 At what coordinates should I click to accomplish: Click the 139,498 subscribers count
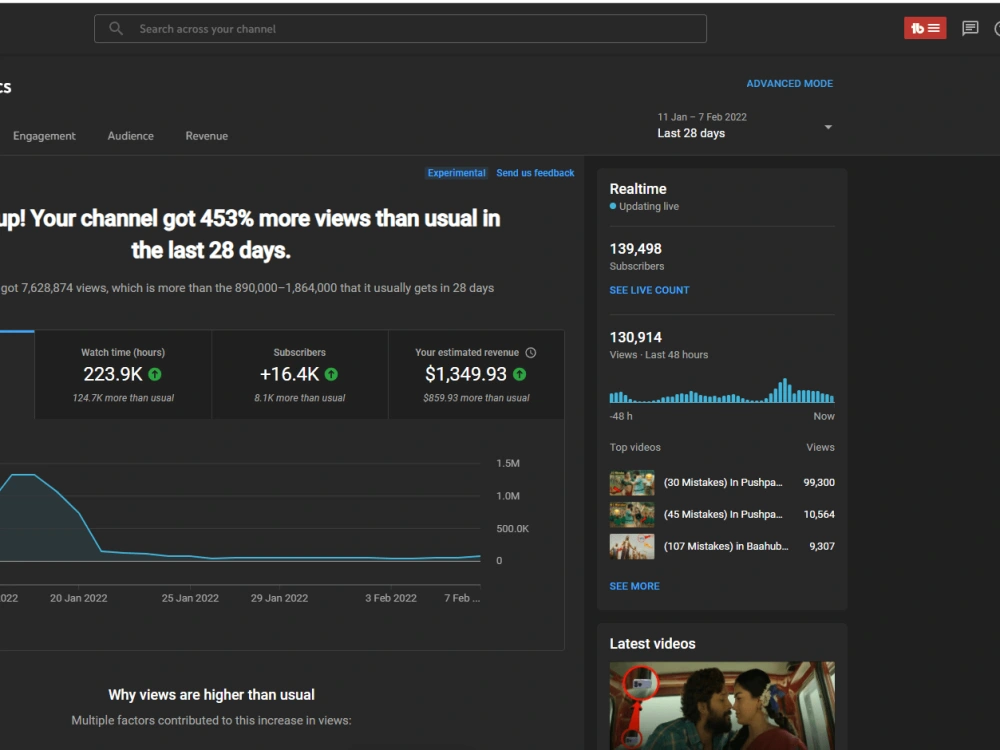pyautogui.click(x=635, y=249)
